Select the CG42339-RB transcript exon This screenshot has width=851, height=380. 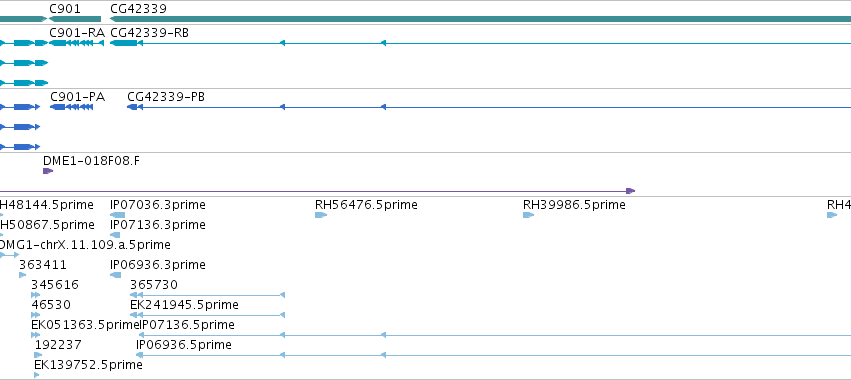click(124, 43)
